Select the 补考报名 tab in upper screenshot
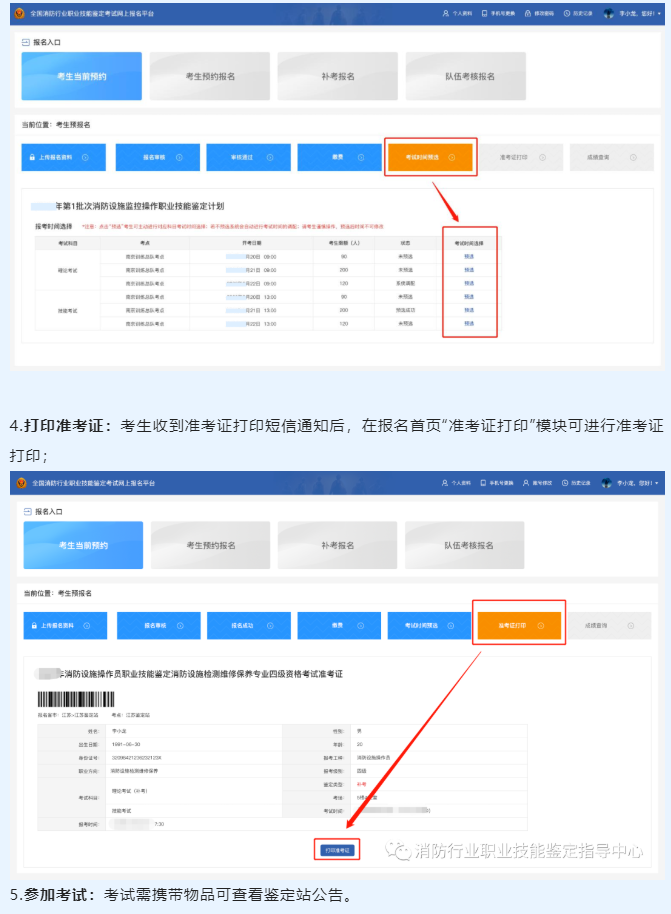This screenshot has height=914, width=671. (337, 77)
